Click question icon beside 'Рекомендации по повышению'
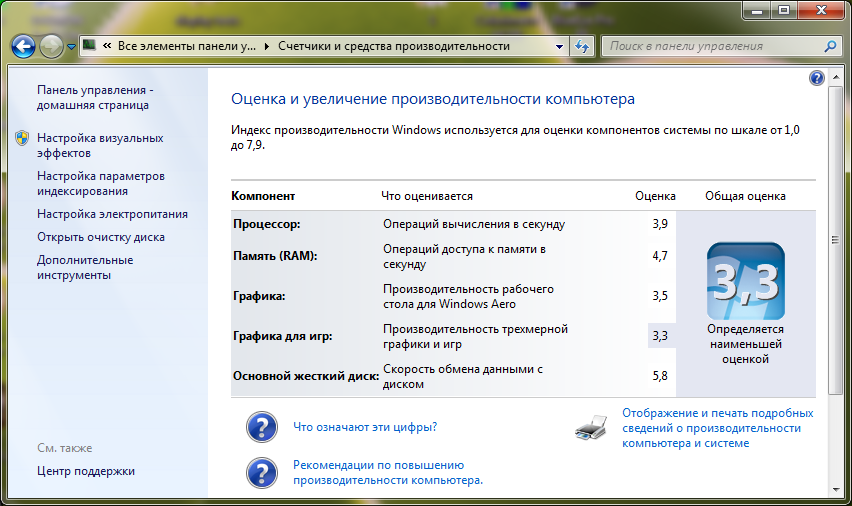Image resolution: width=852 pixels, height=506 pixels. [262, 473]
